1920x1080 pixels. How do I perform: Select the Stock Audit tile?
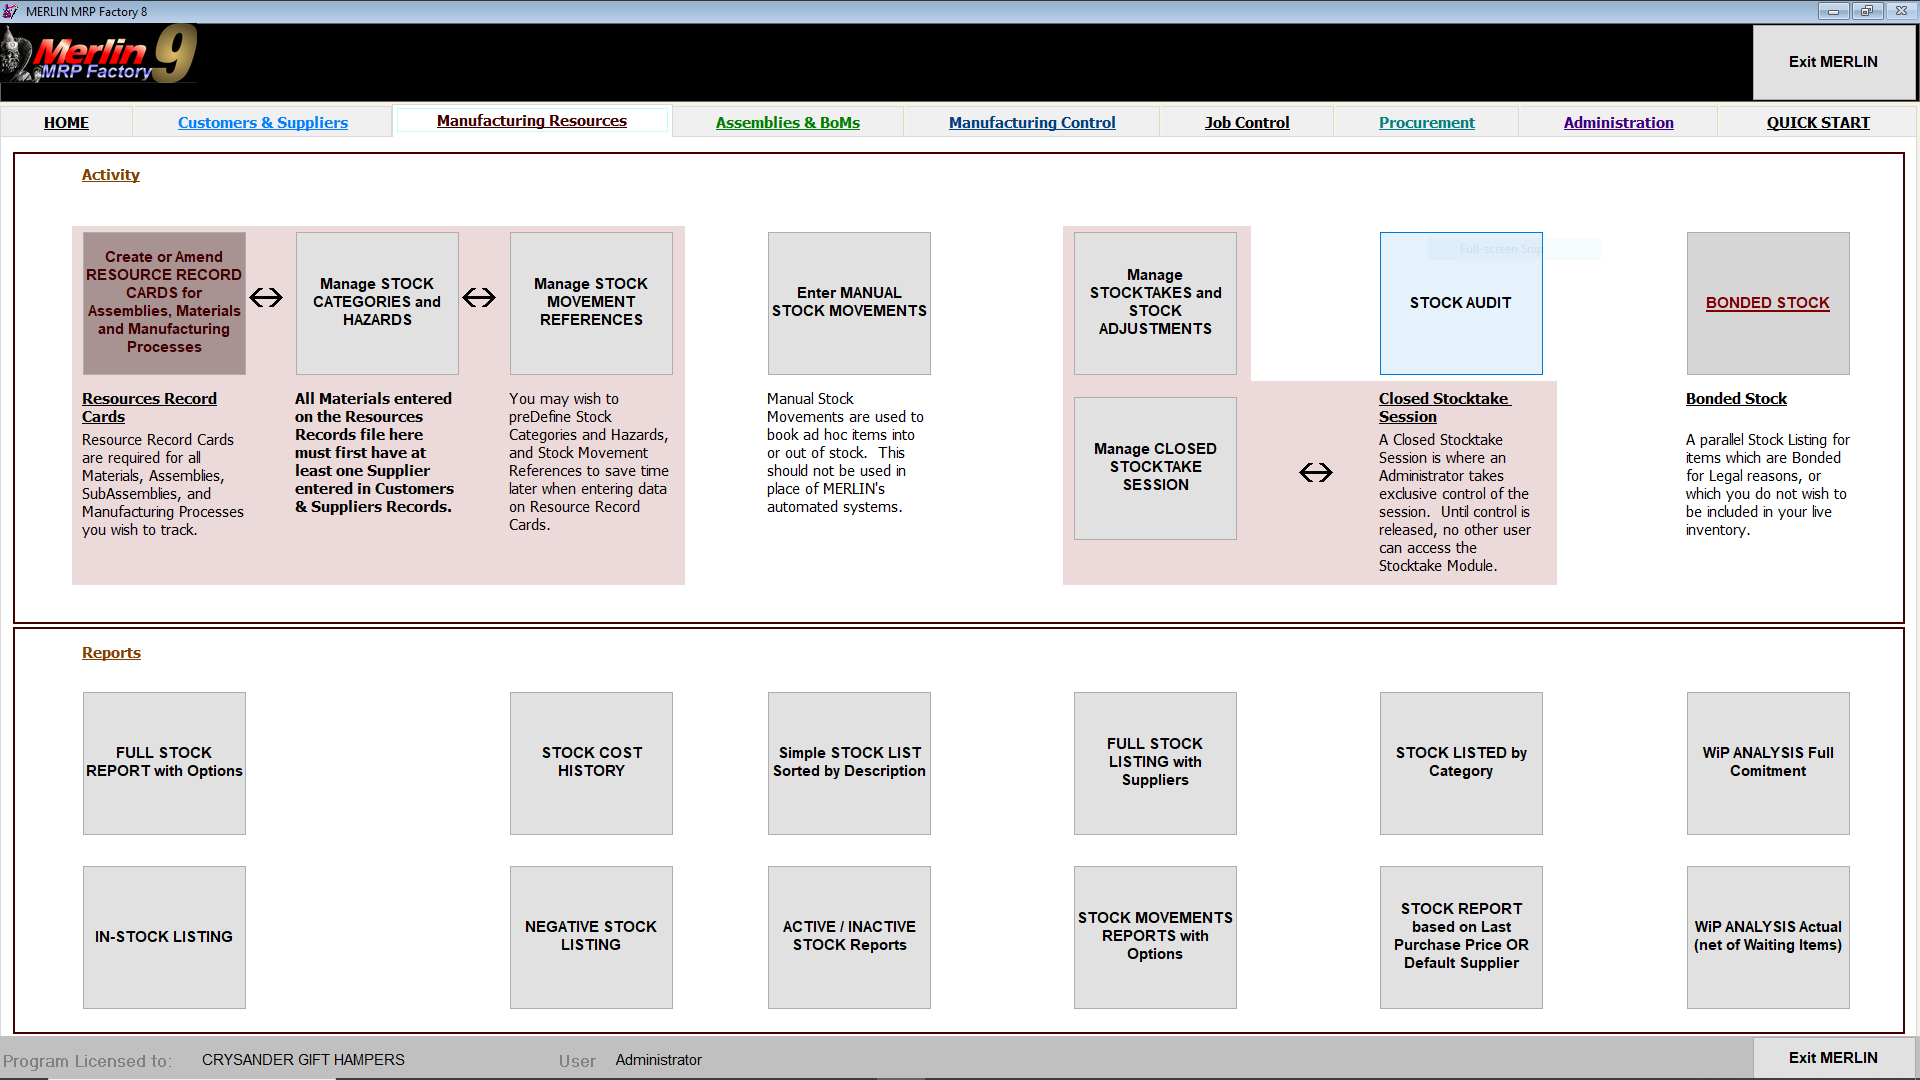click(1460, 302)
